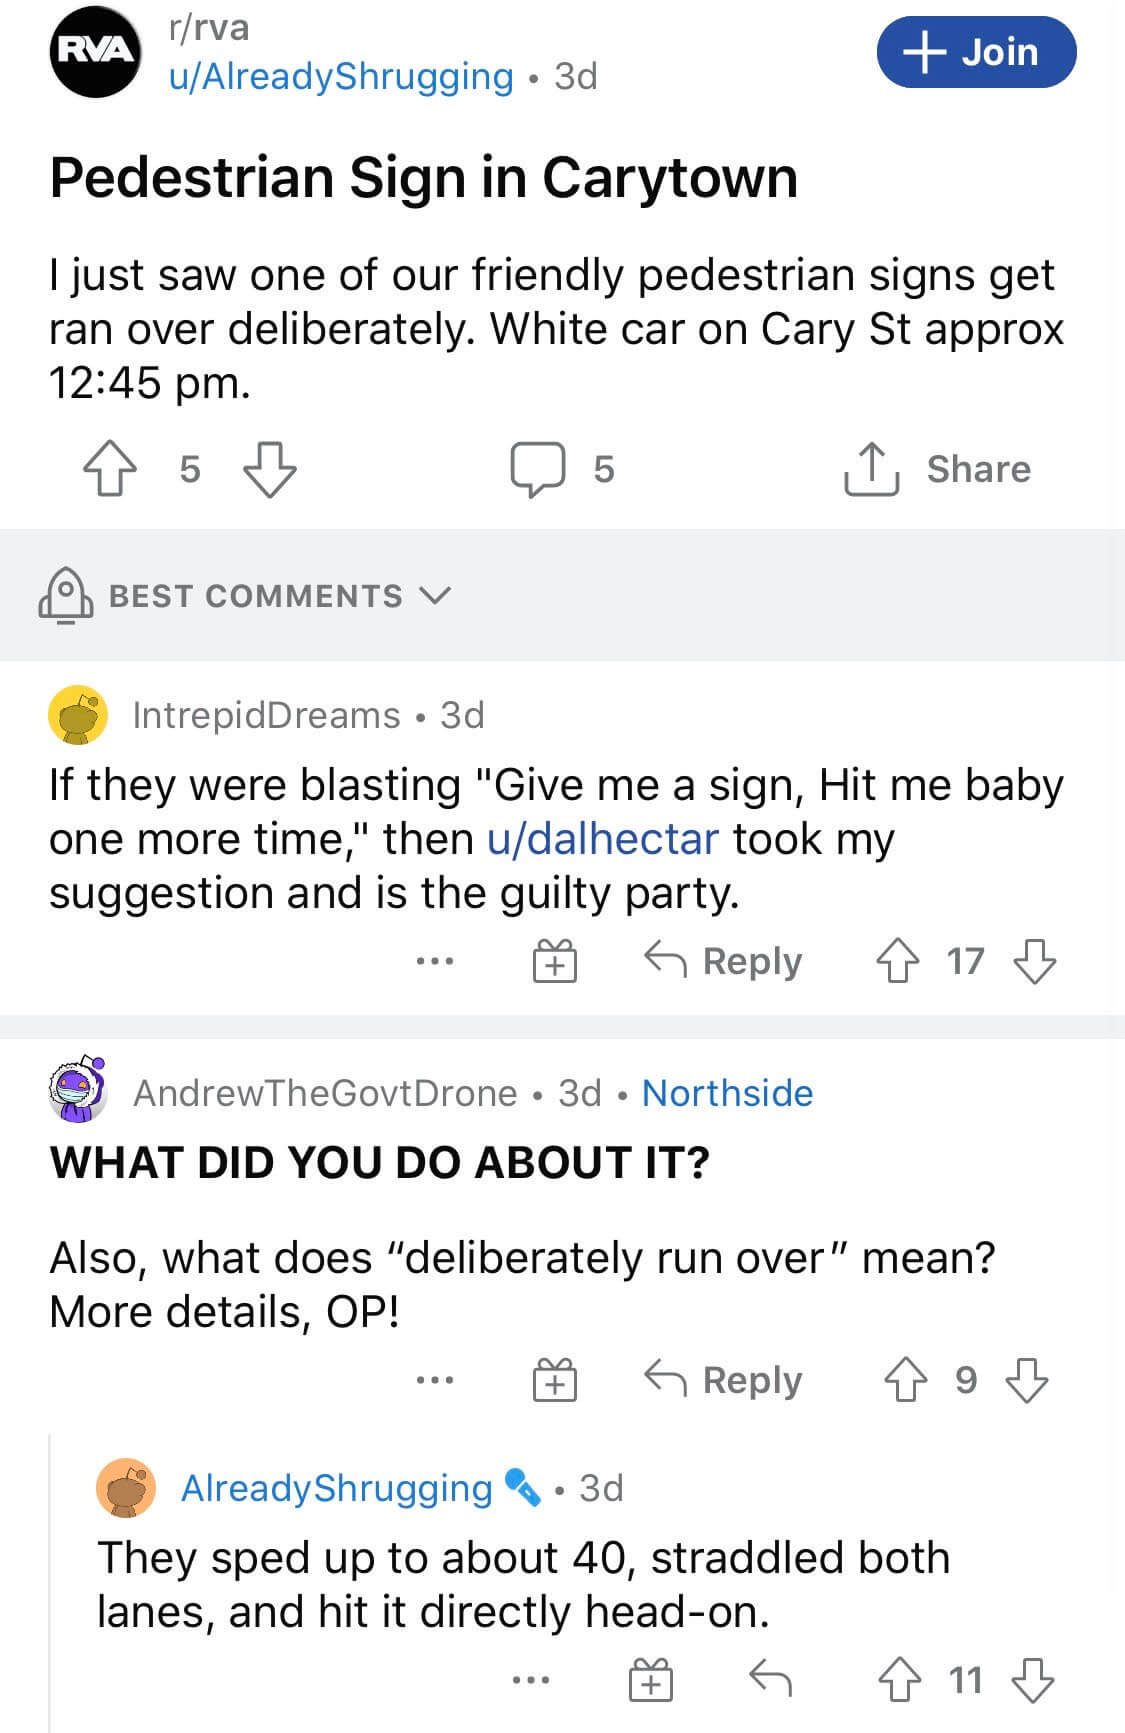Open the u/dalhectar user mention link
Image resolution: width=1125 pixels, height=1733 pixels.
pos(602,839)
